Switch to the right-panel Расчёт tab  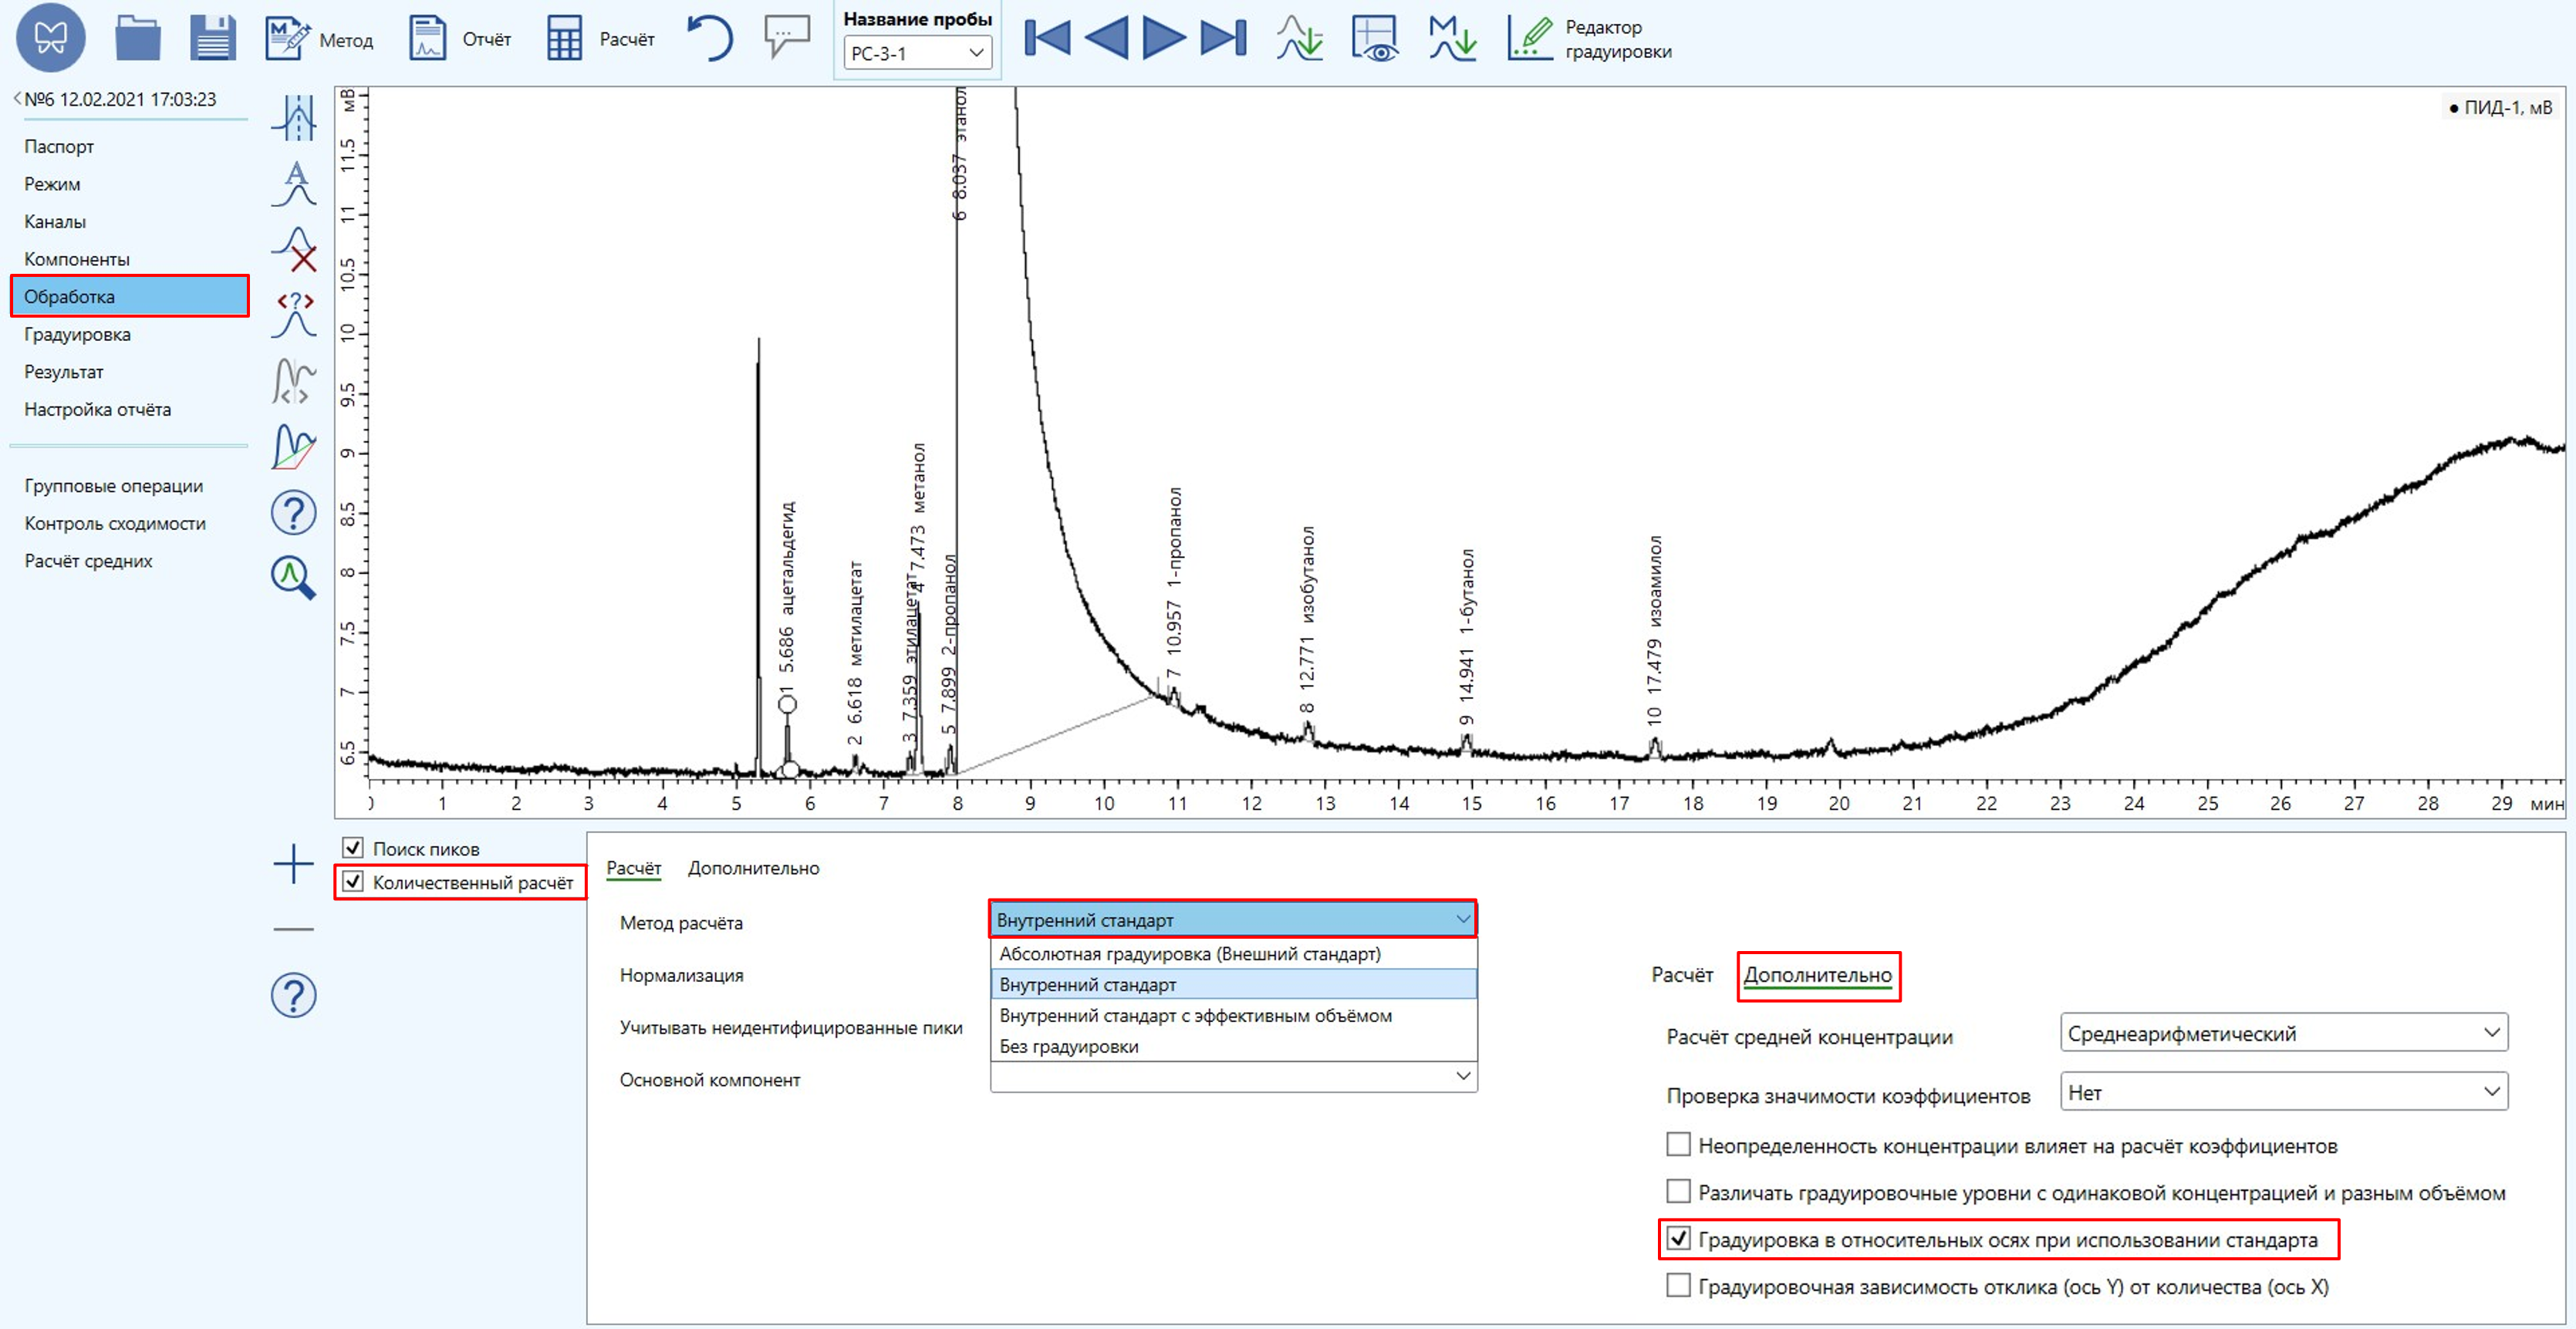(1682, 975)
